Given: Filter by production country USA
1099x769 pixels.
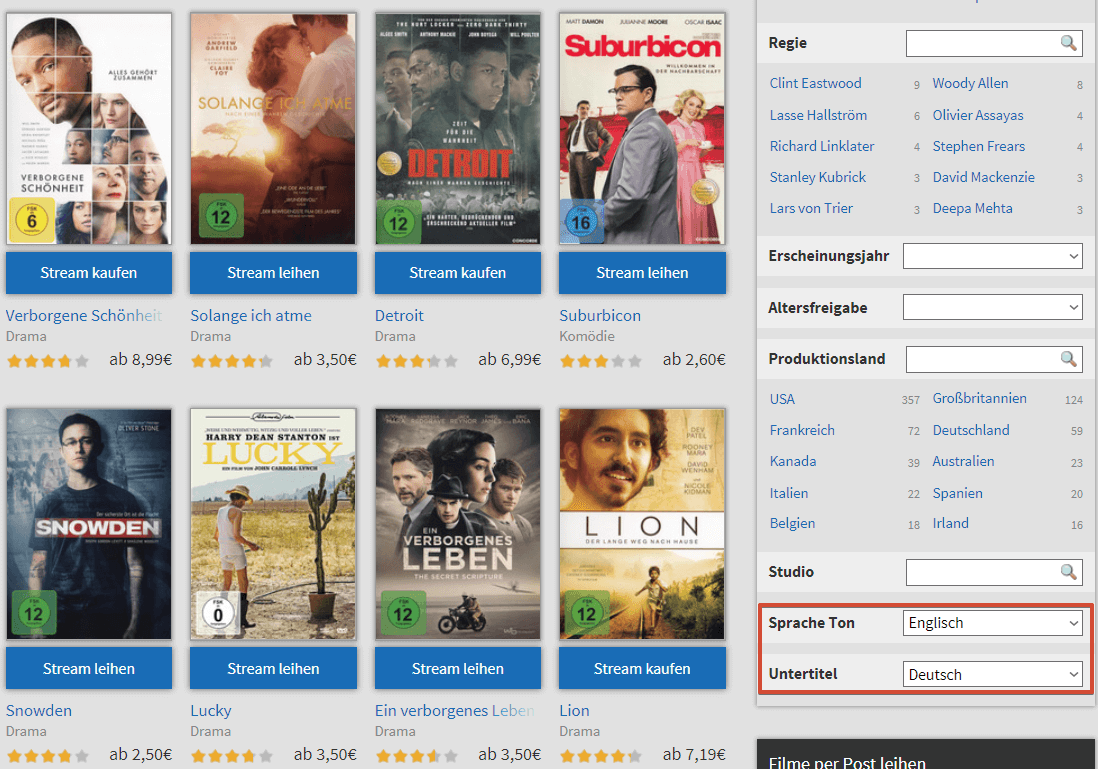Looking at the screenshot, I should [x=782, y=399].
